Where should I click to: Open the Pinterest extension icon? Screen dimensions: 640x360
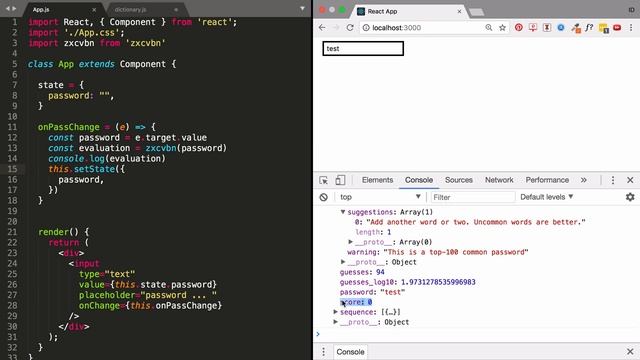(519, 27)
